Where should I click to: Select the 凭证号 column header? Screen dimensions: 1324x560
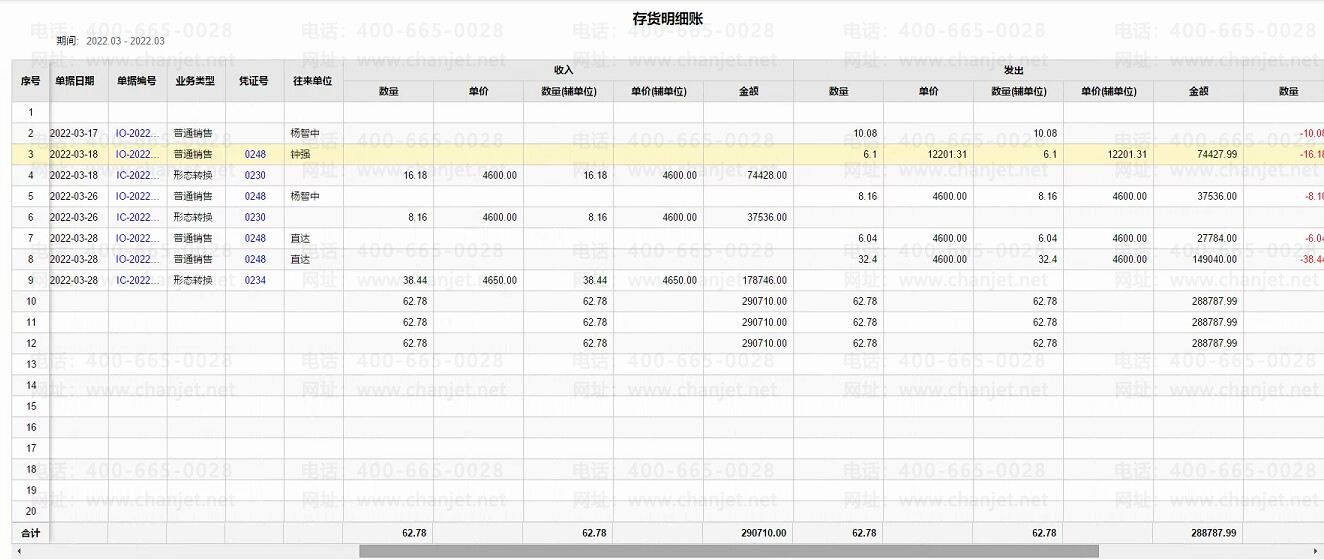click(x=254, y=80)
